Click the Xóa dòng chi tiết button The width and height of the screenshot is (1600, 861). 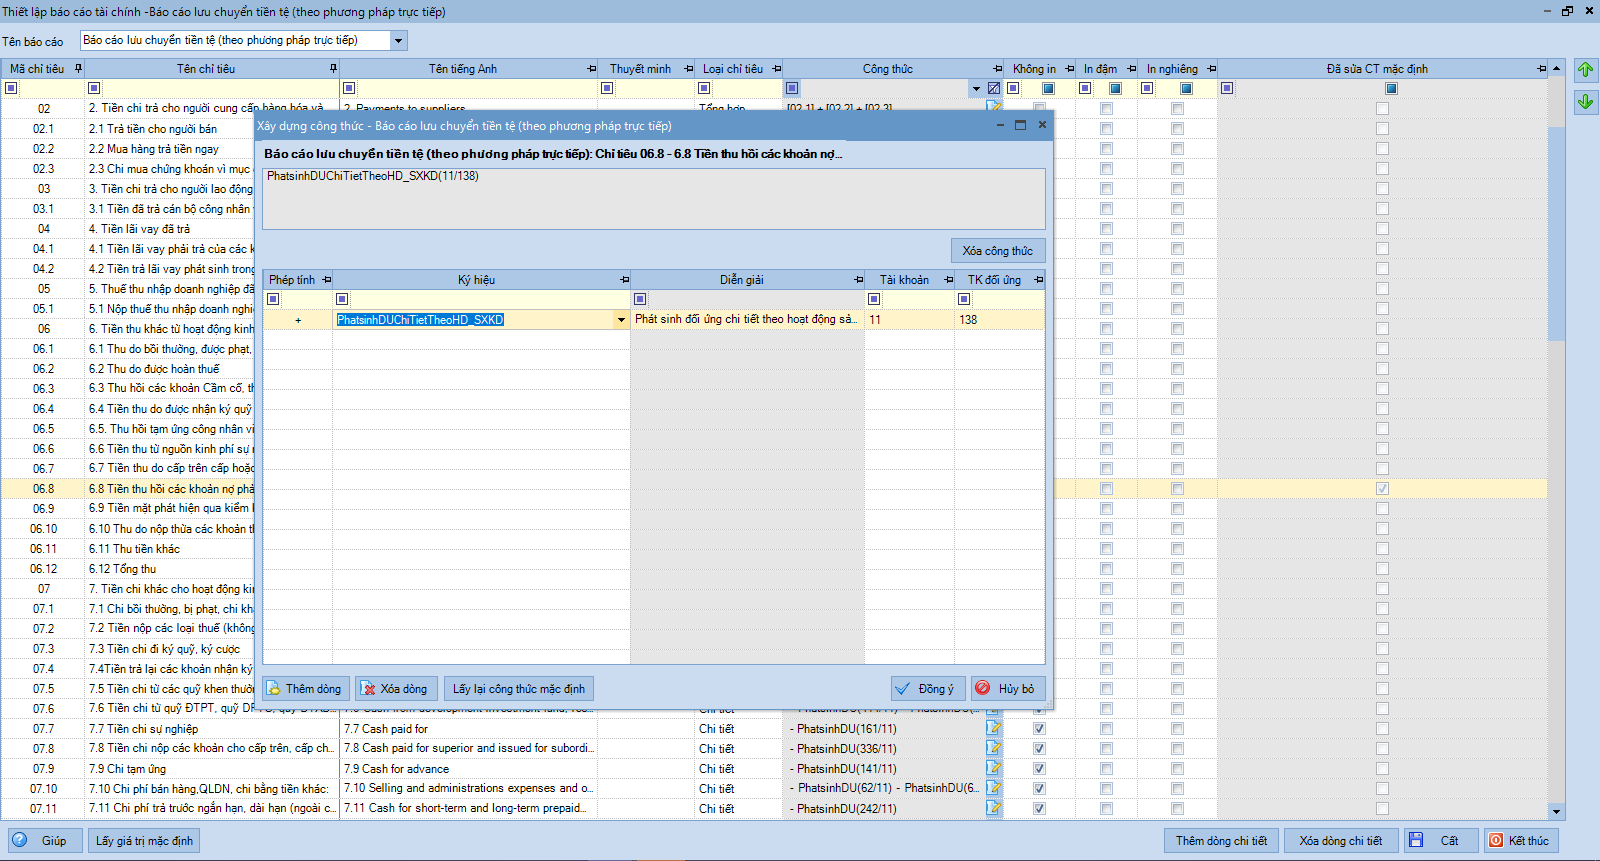(x=1341, y=841)
